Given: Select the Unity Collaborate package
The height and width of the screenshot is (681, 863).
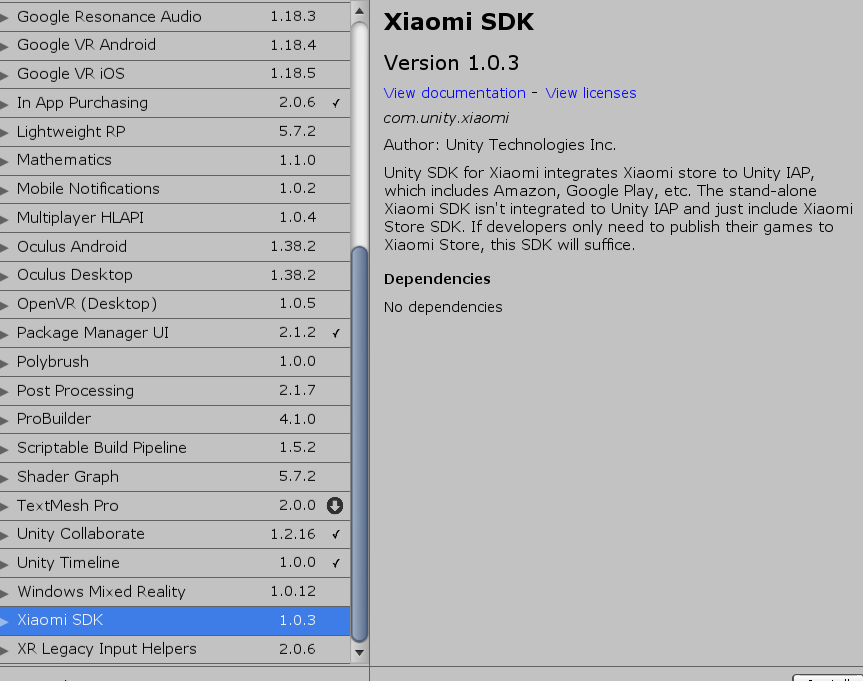Looking at the screenshot, I should (175, 534).
